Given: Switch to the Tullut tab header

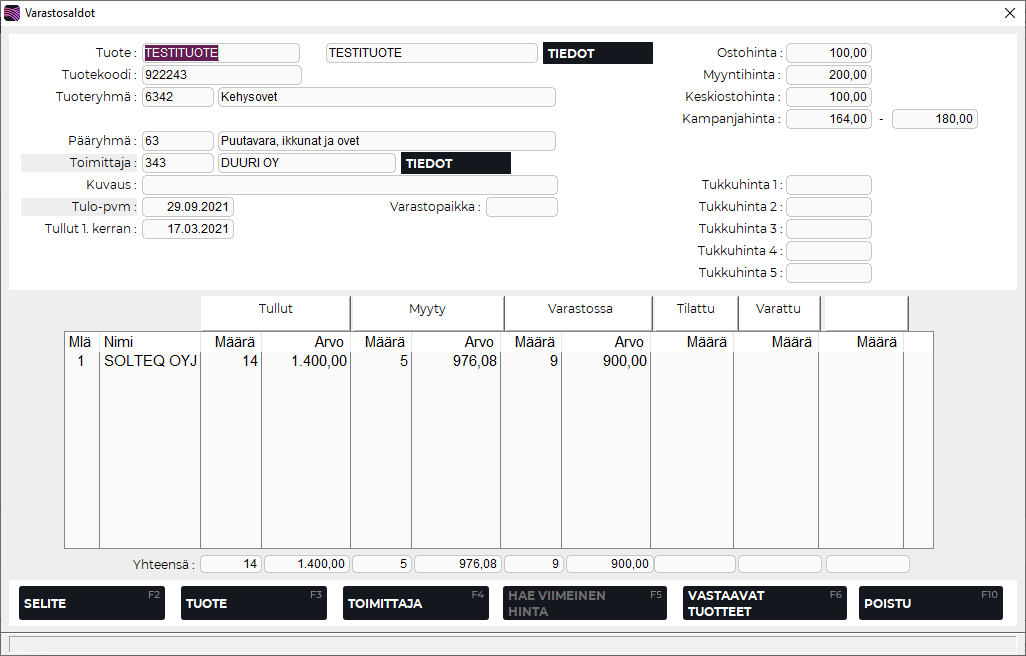Looking at the screenshot, I should [276, 310].
